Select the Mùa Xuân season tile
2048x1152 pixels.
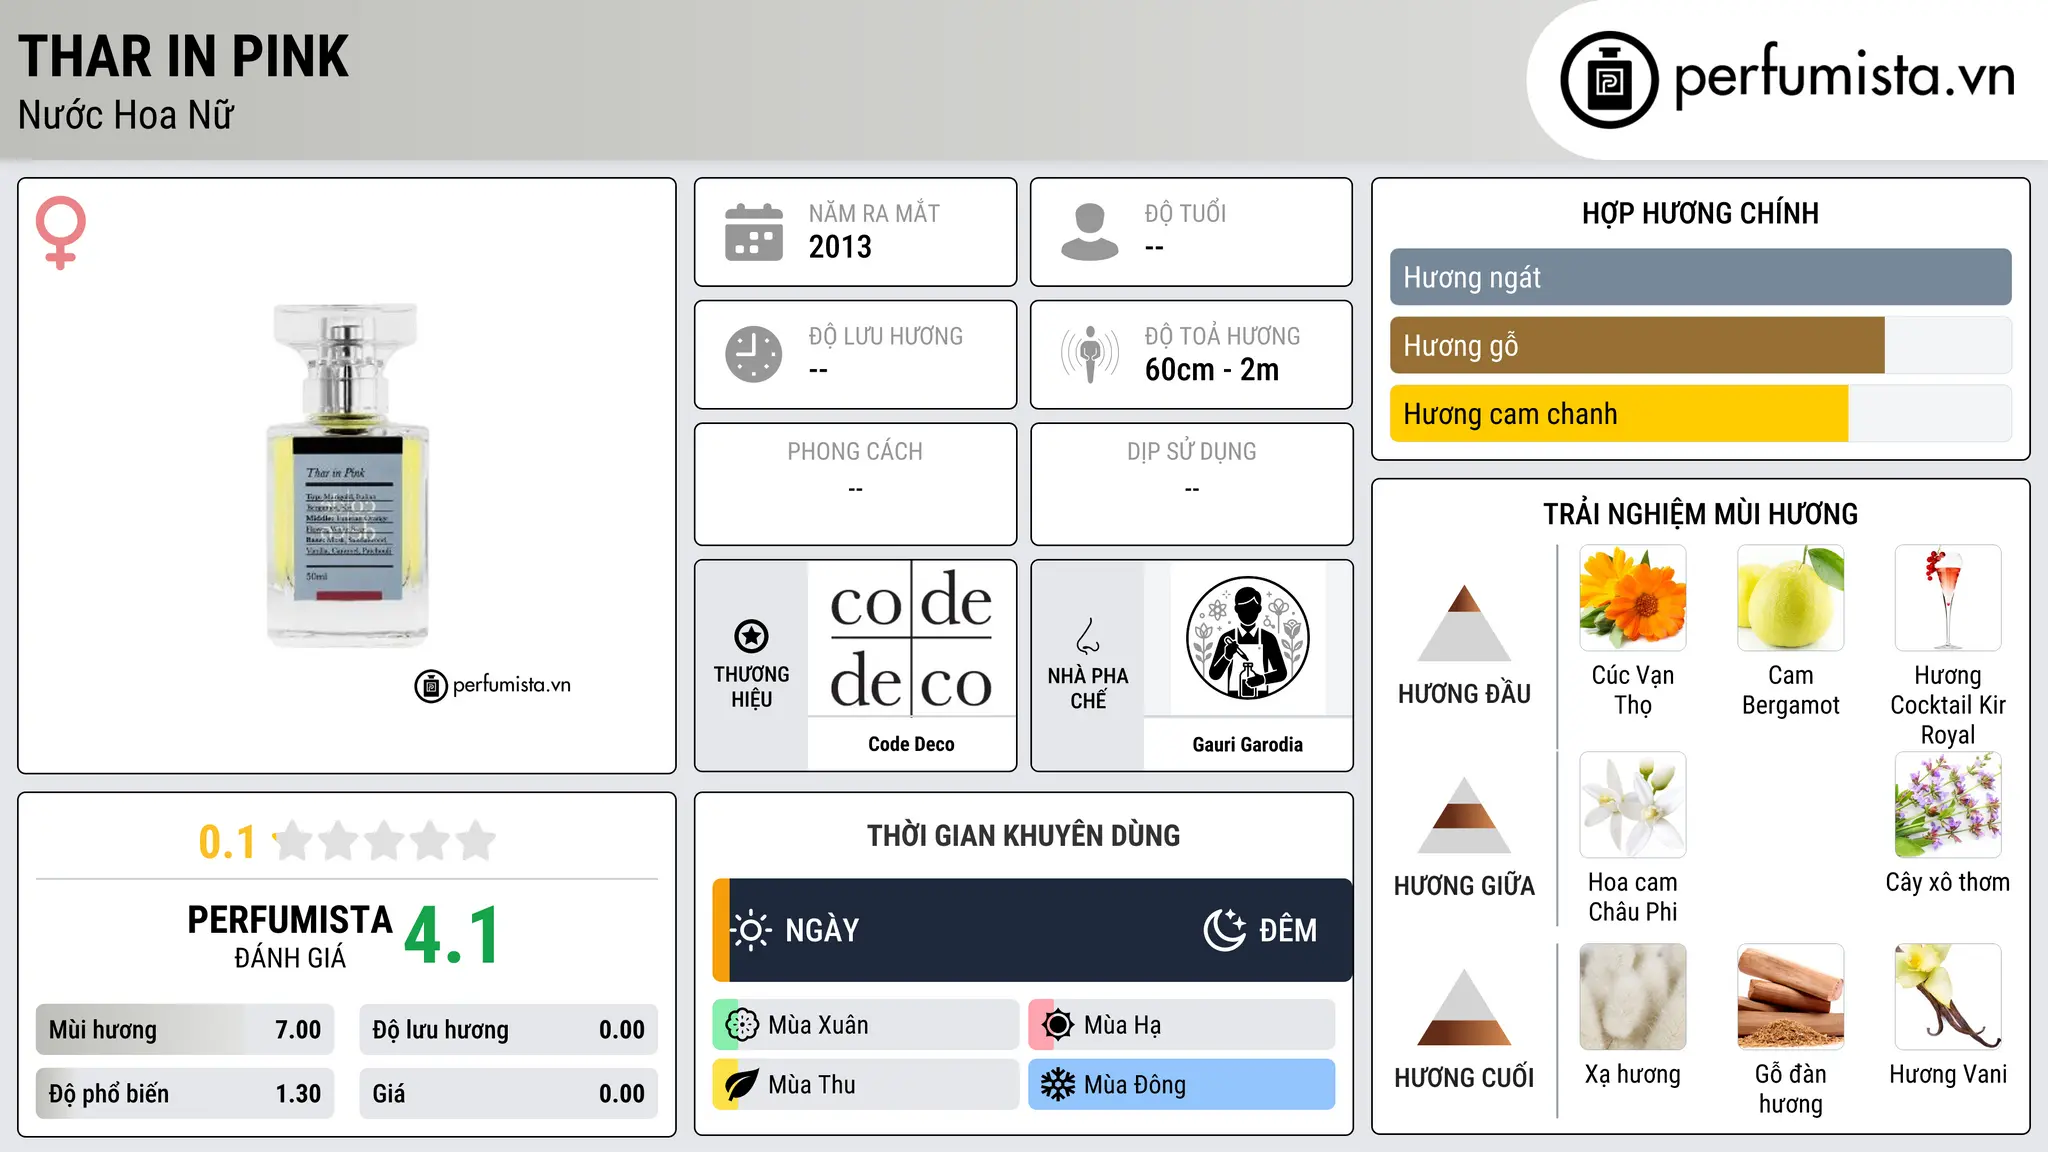[865, 1025]
